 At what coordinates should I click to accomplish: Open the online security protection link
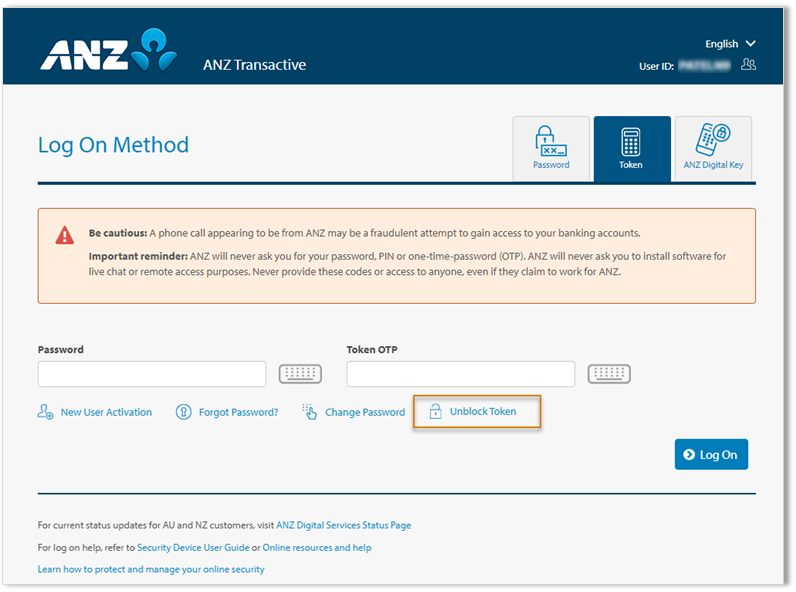point(151,569)
